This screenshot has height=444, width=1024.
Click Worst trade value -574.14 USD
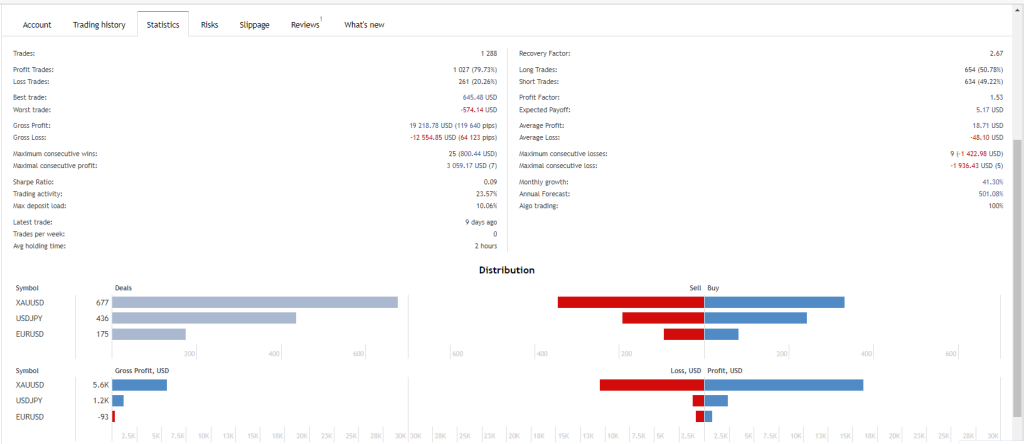[x=478, y=110]
